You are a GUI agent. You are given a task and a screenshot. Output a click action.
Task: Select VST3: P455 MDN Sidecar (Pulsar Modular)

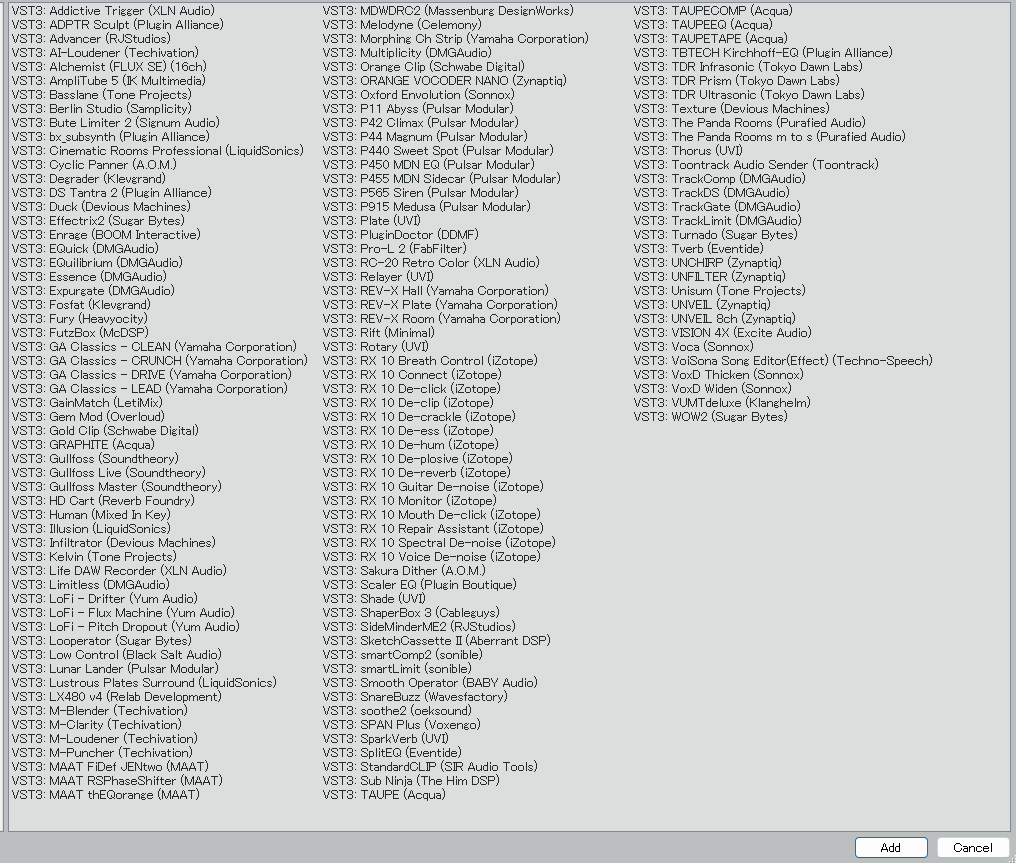(x=442, y=178)
